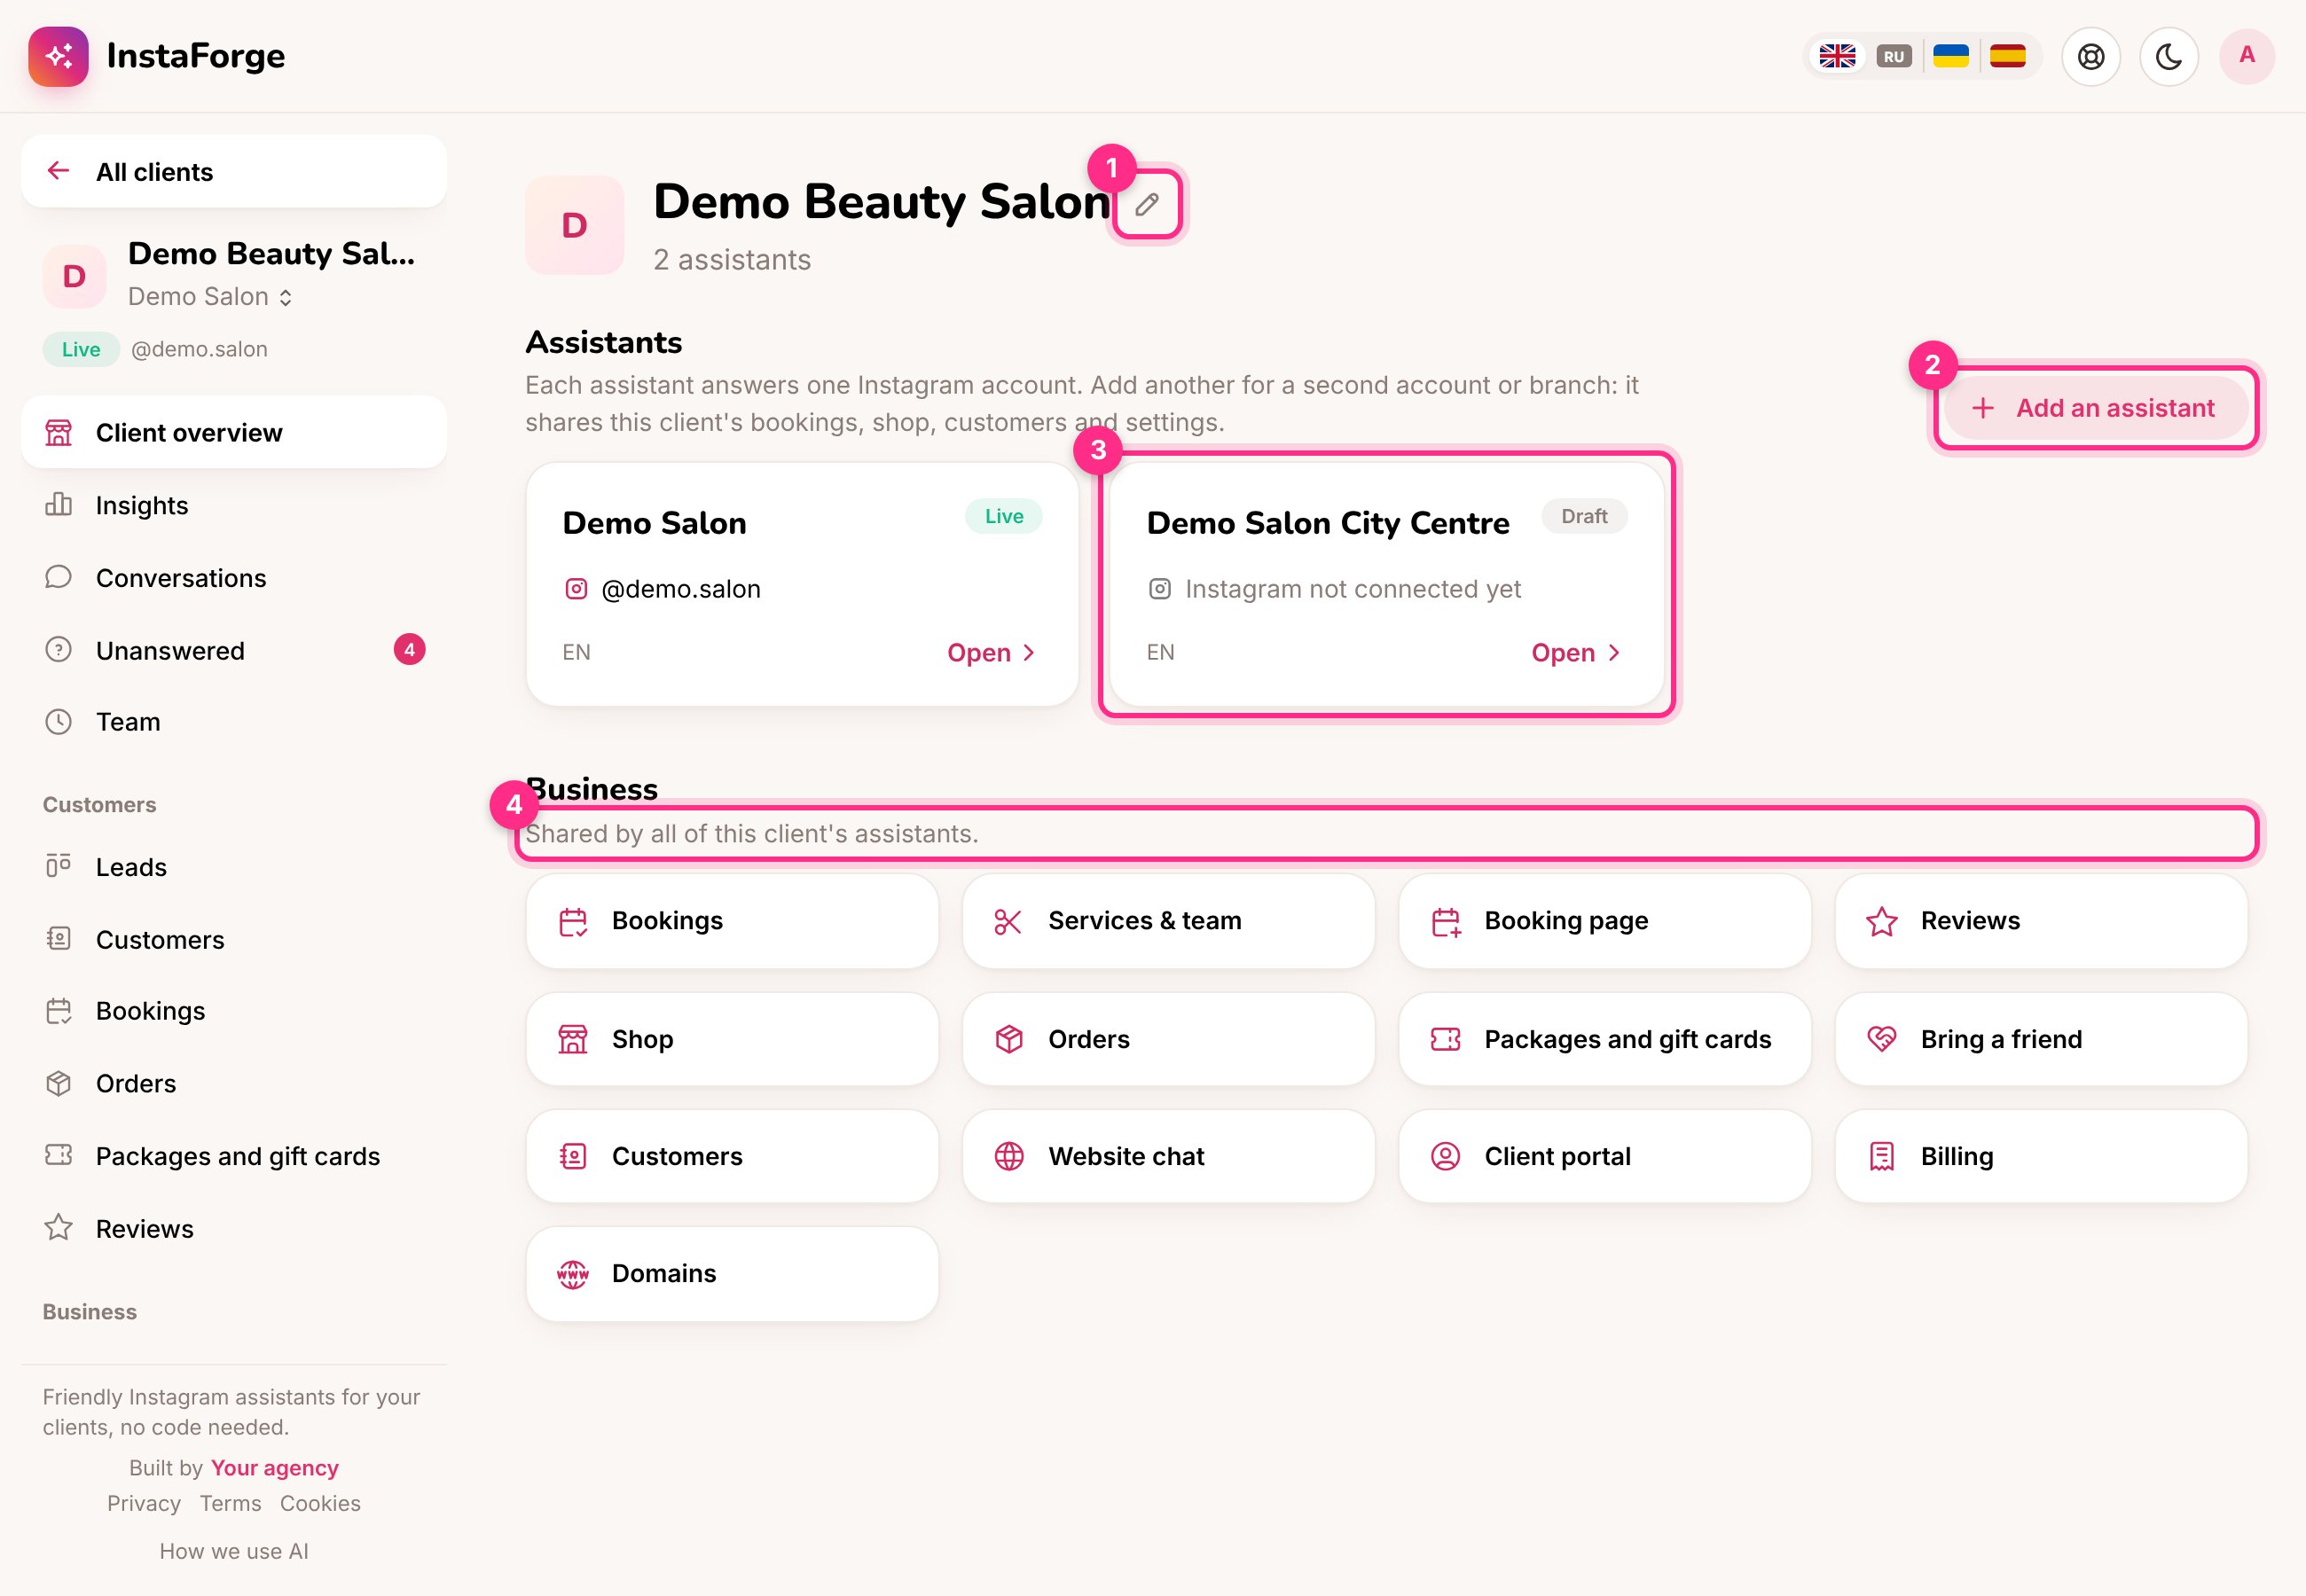Open the Bring a friend card
2306x1596 pixels.
coord(2041,1039)
